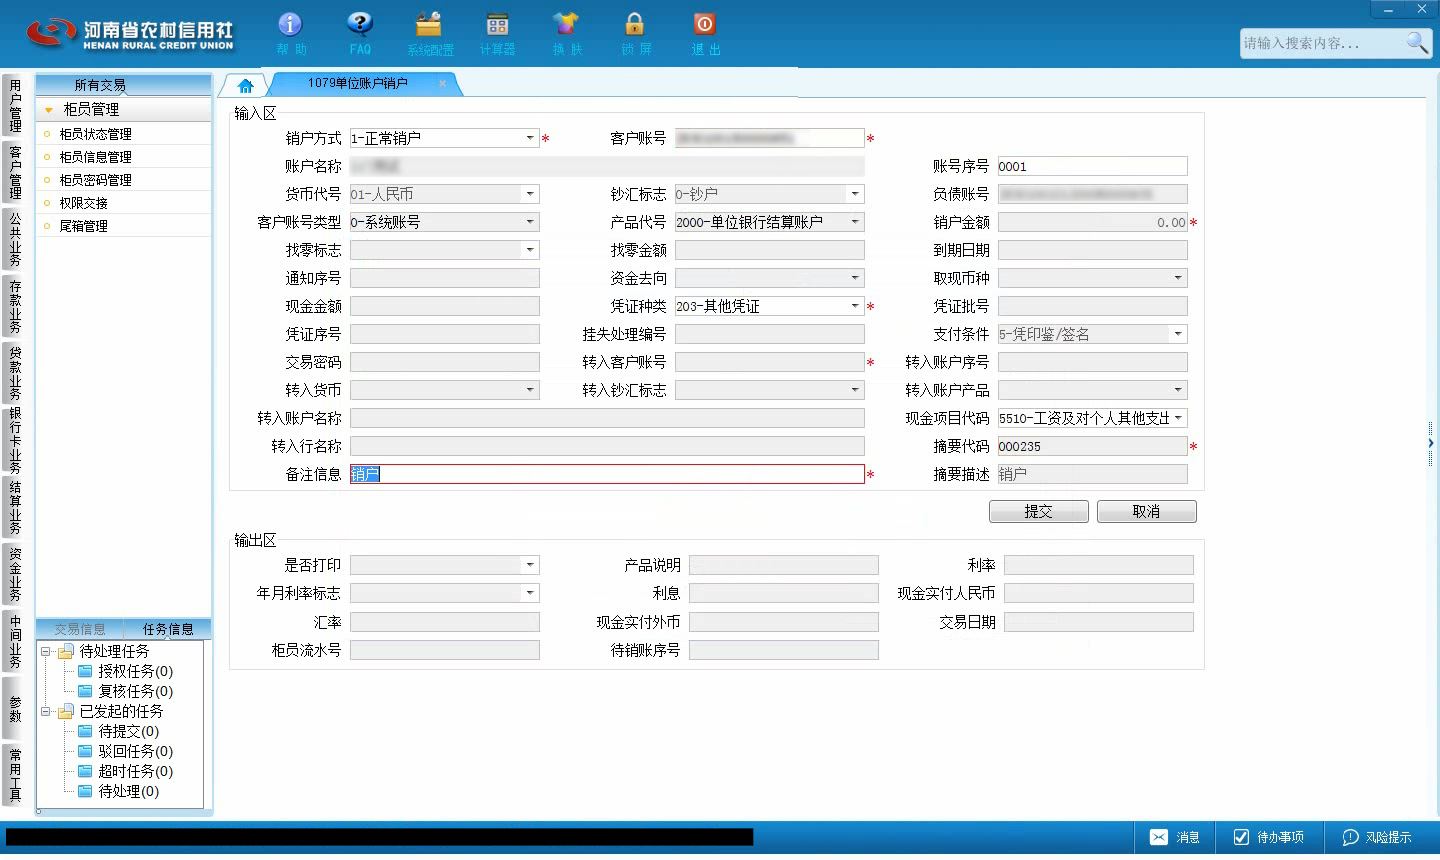Screen dimensions: 1440x860
Task: Open the 用户管理 vertical side tab
Action: coord(14,105)
